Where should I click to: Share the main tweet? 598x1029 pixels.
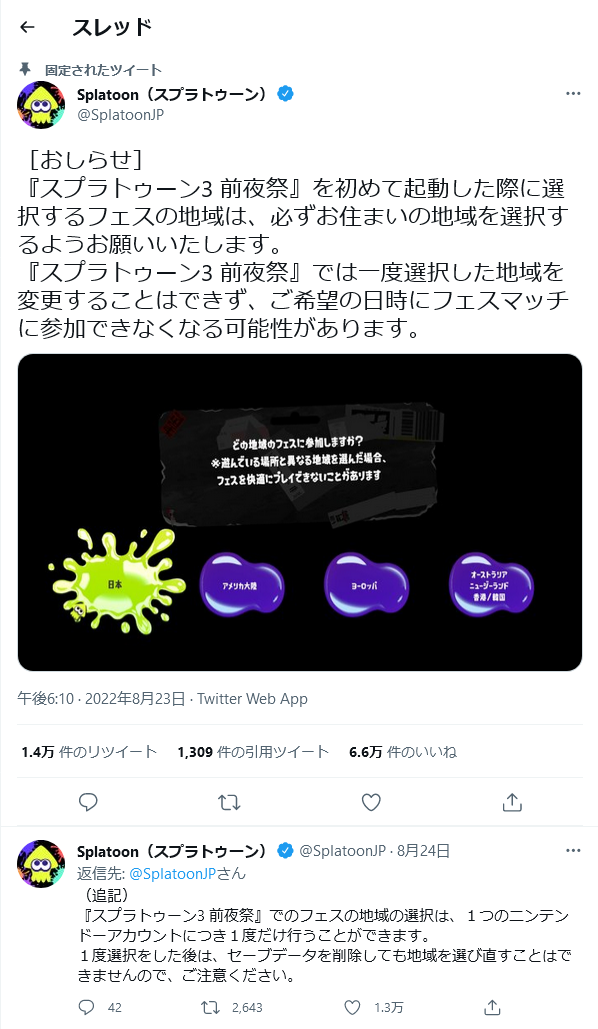tap(512, 802)
